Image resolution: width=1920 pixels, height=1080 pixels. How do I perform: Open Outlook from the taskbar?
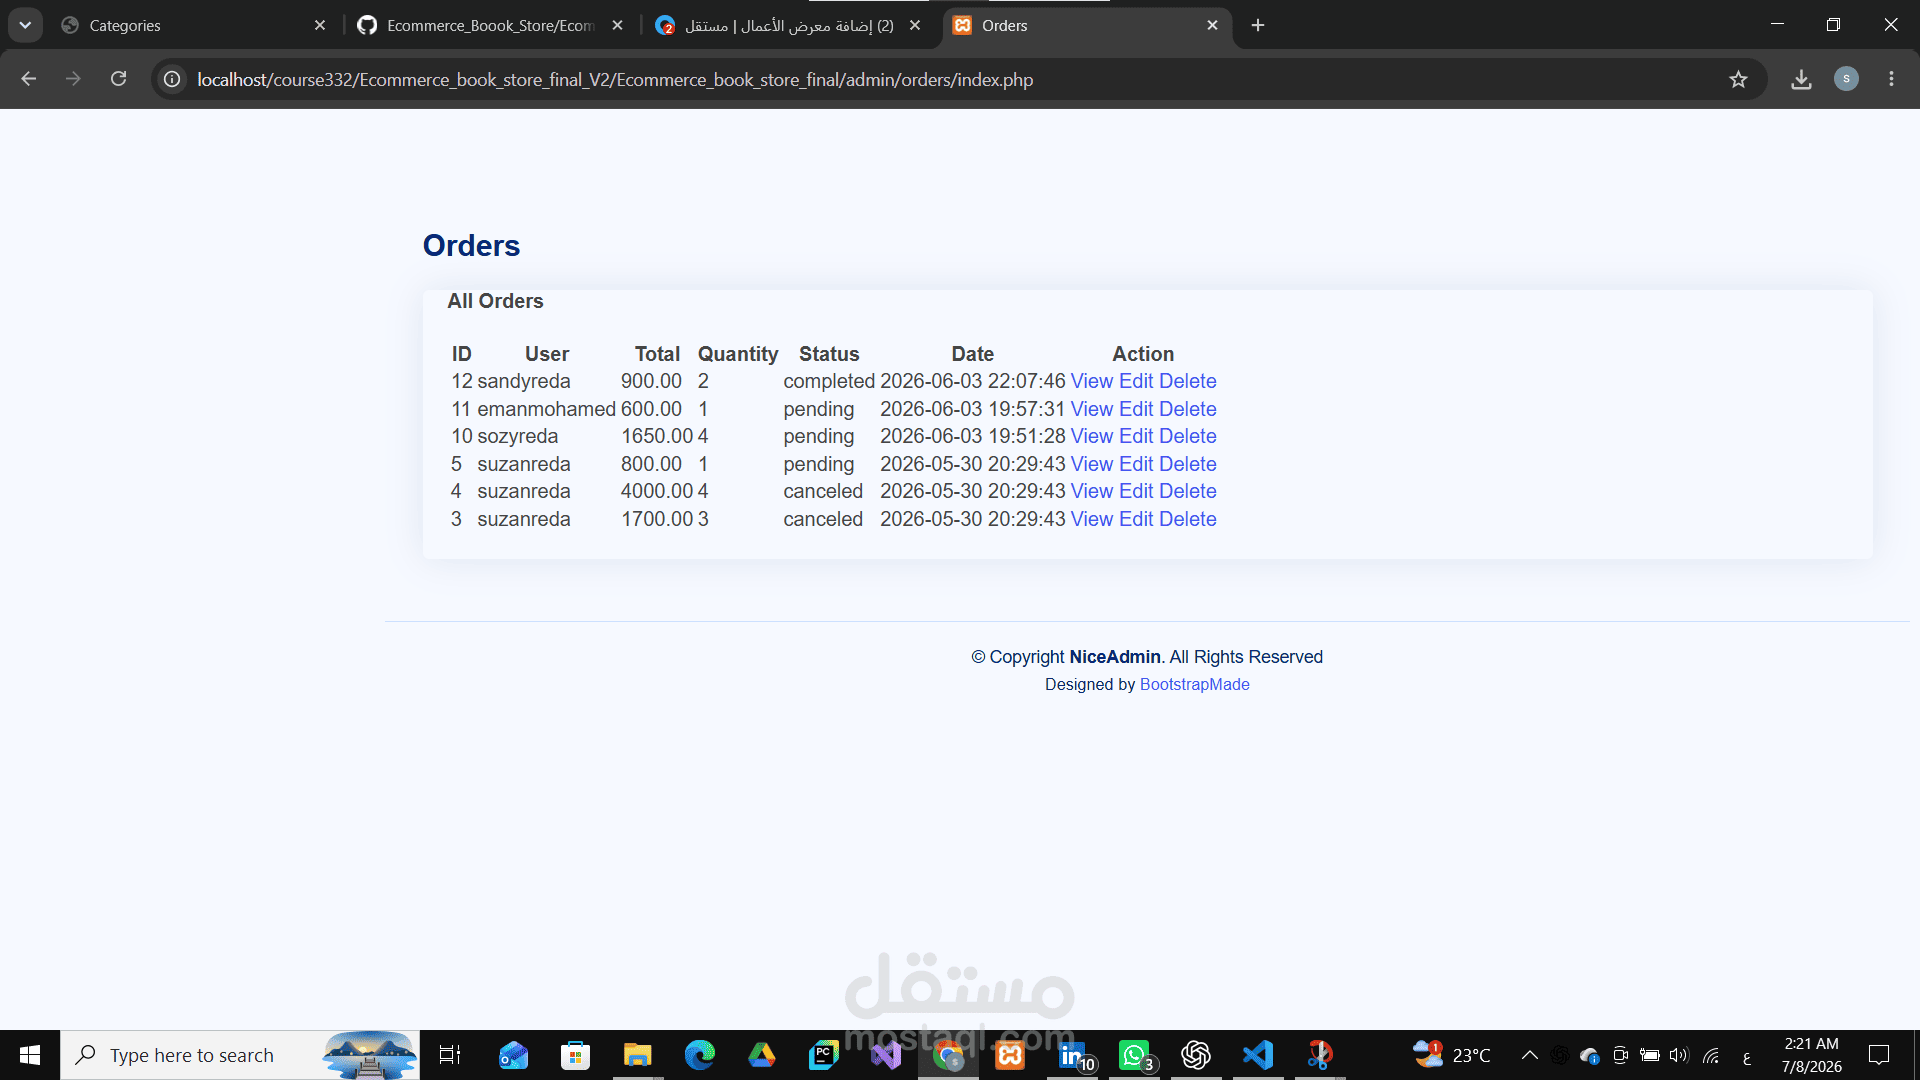tap(513, 1055)
